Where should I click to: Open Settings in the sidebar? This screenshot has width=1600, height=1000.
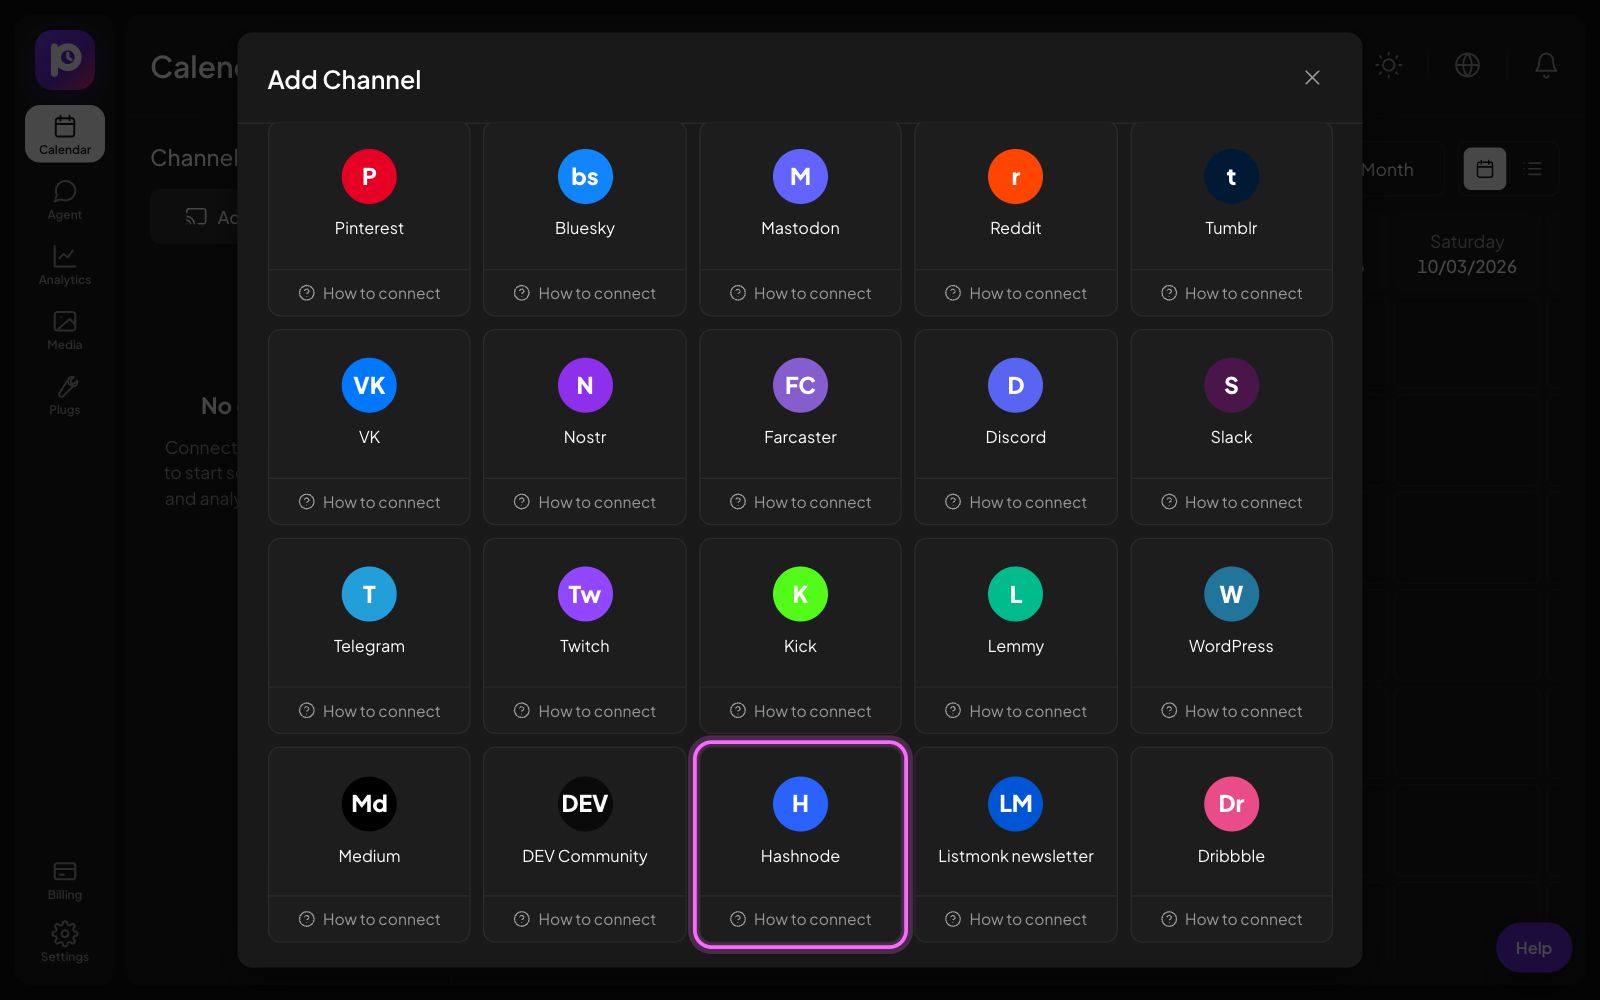(65, 942)
